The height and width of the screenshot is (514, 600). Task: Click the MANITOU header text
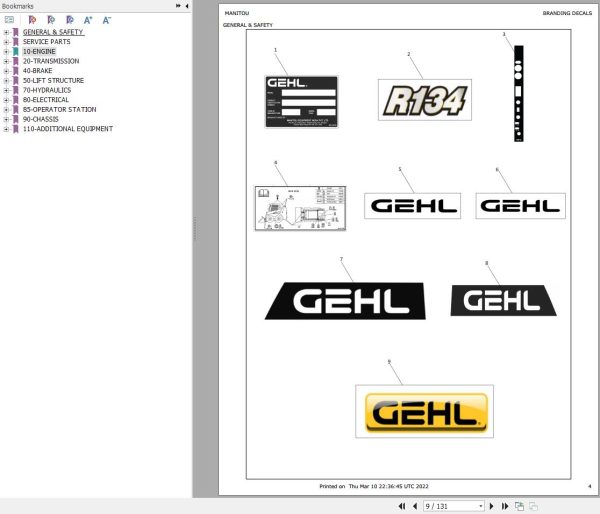237,13
